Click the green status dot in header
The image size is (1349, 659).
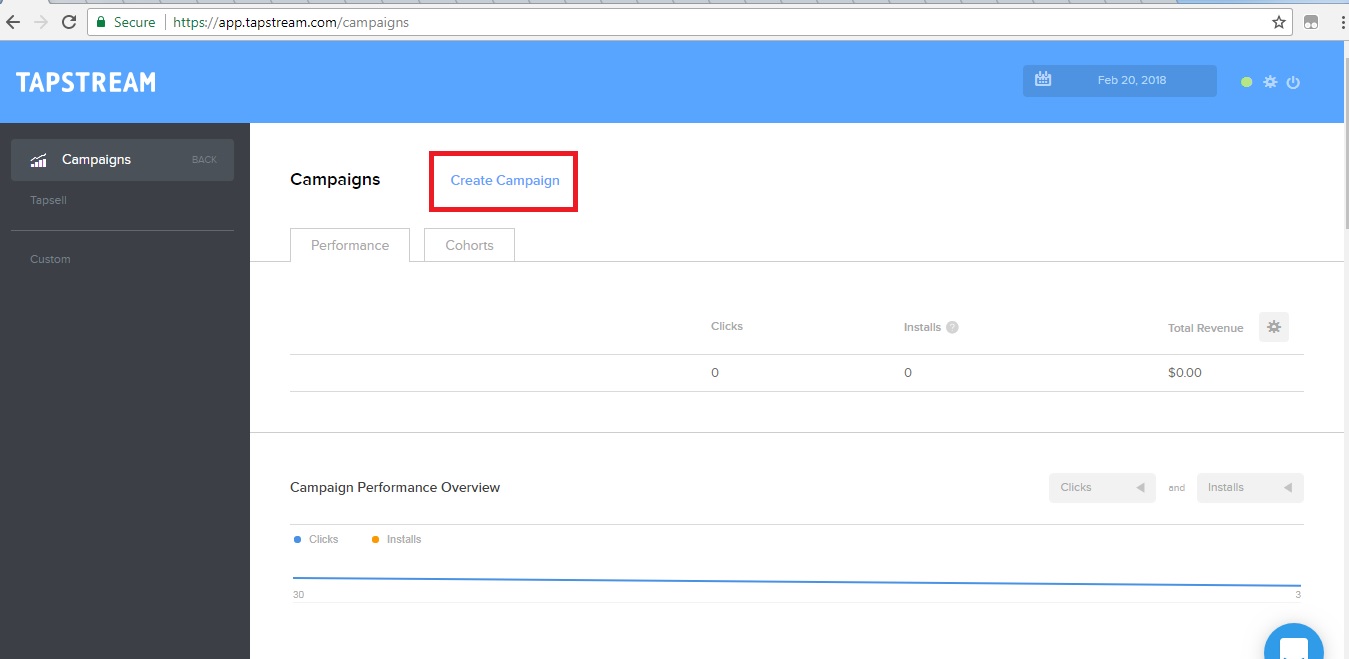1246,82
